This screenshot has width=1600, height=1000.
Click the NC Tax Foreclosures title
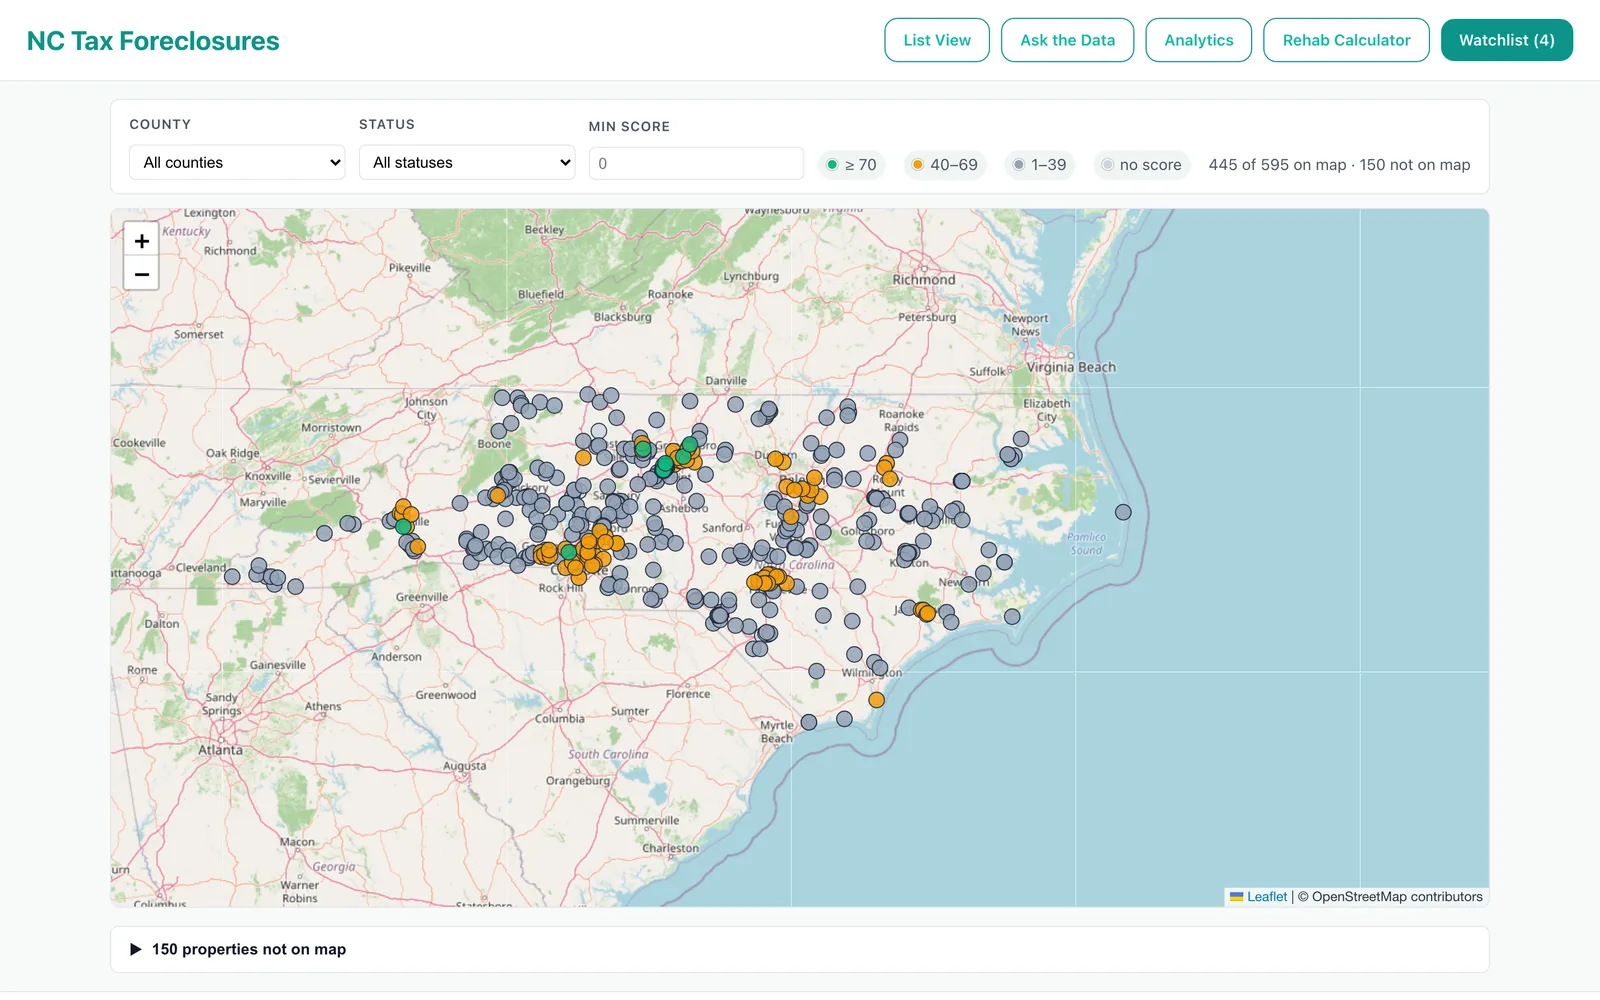coord(153,41)
